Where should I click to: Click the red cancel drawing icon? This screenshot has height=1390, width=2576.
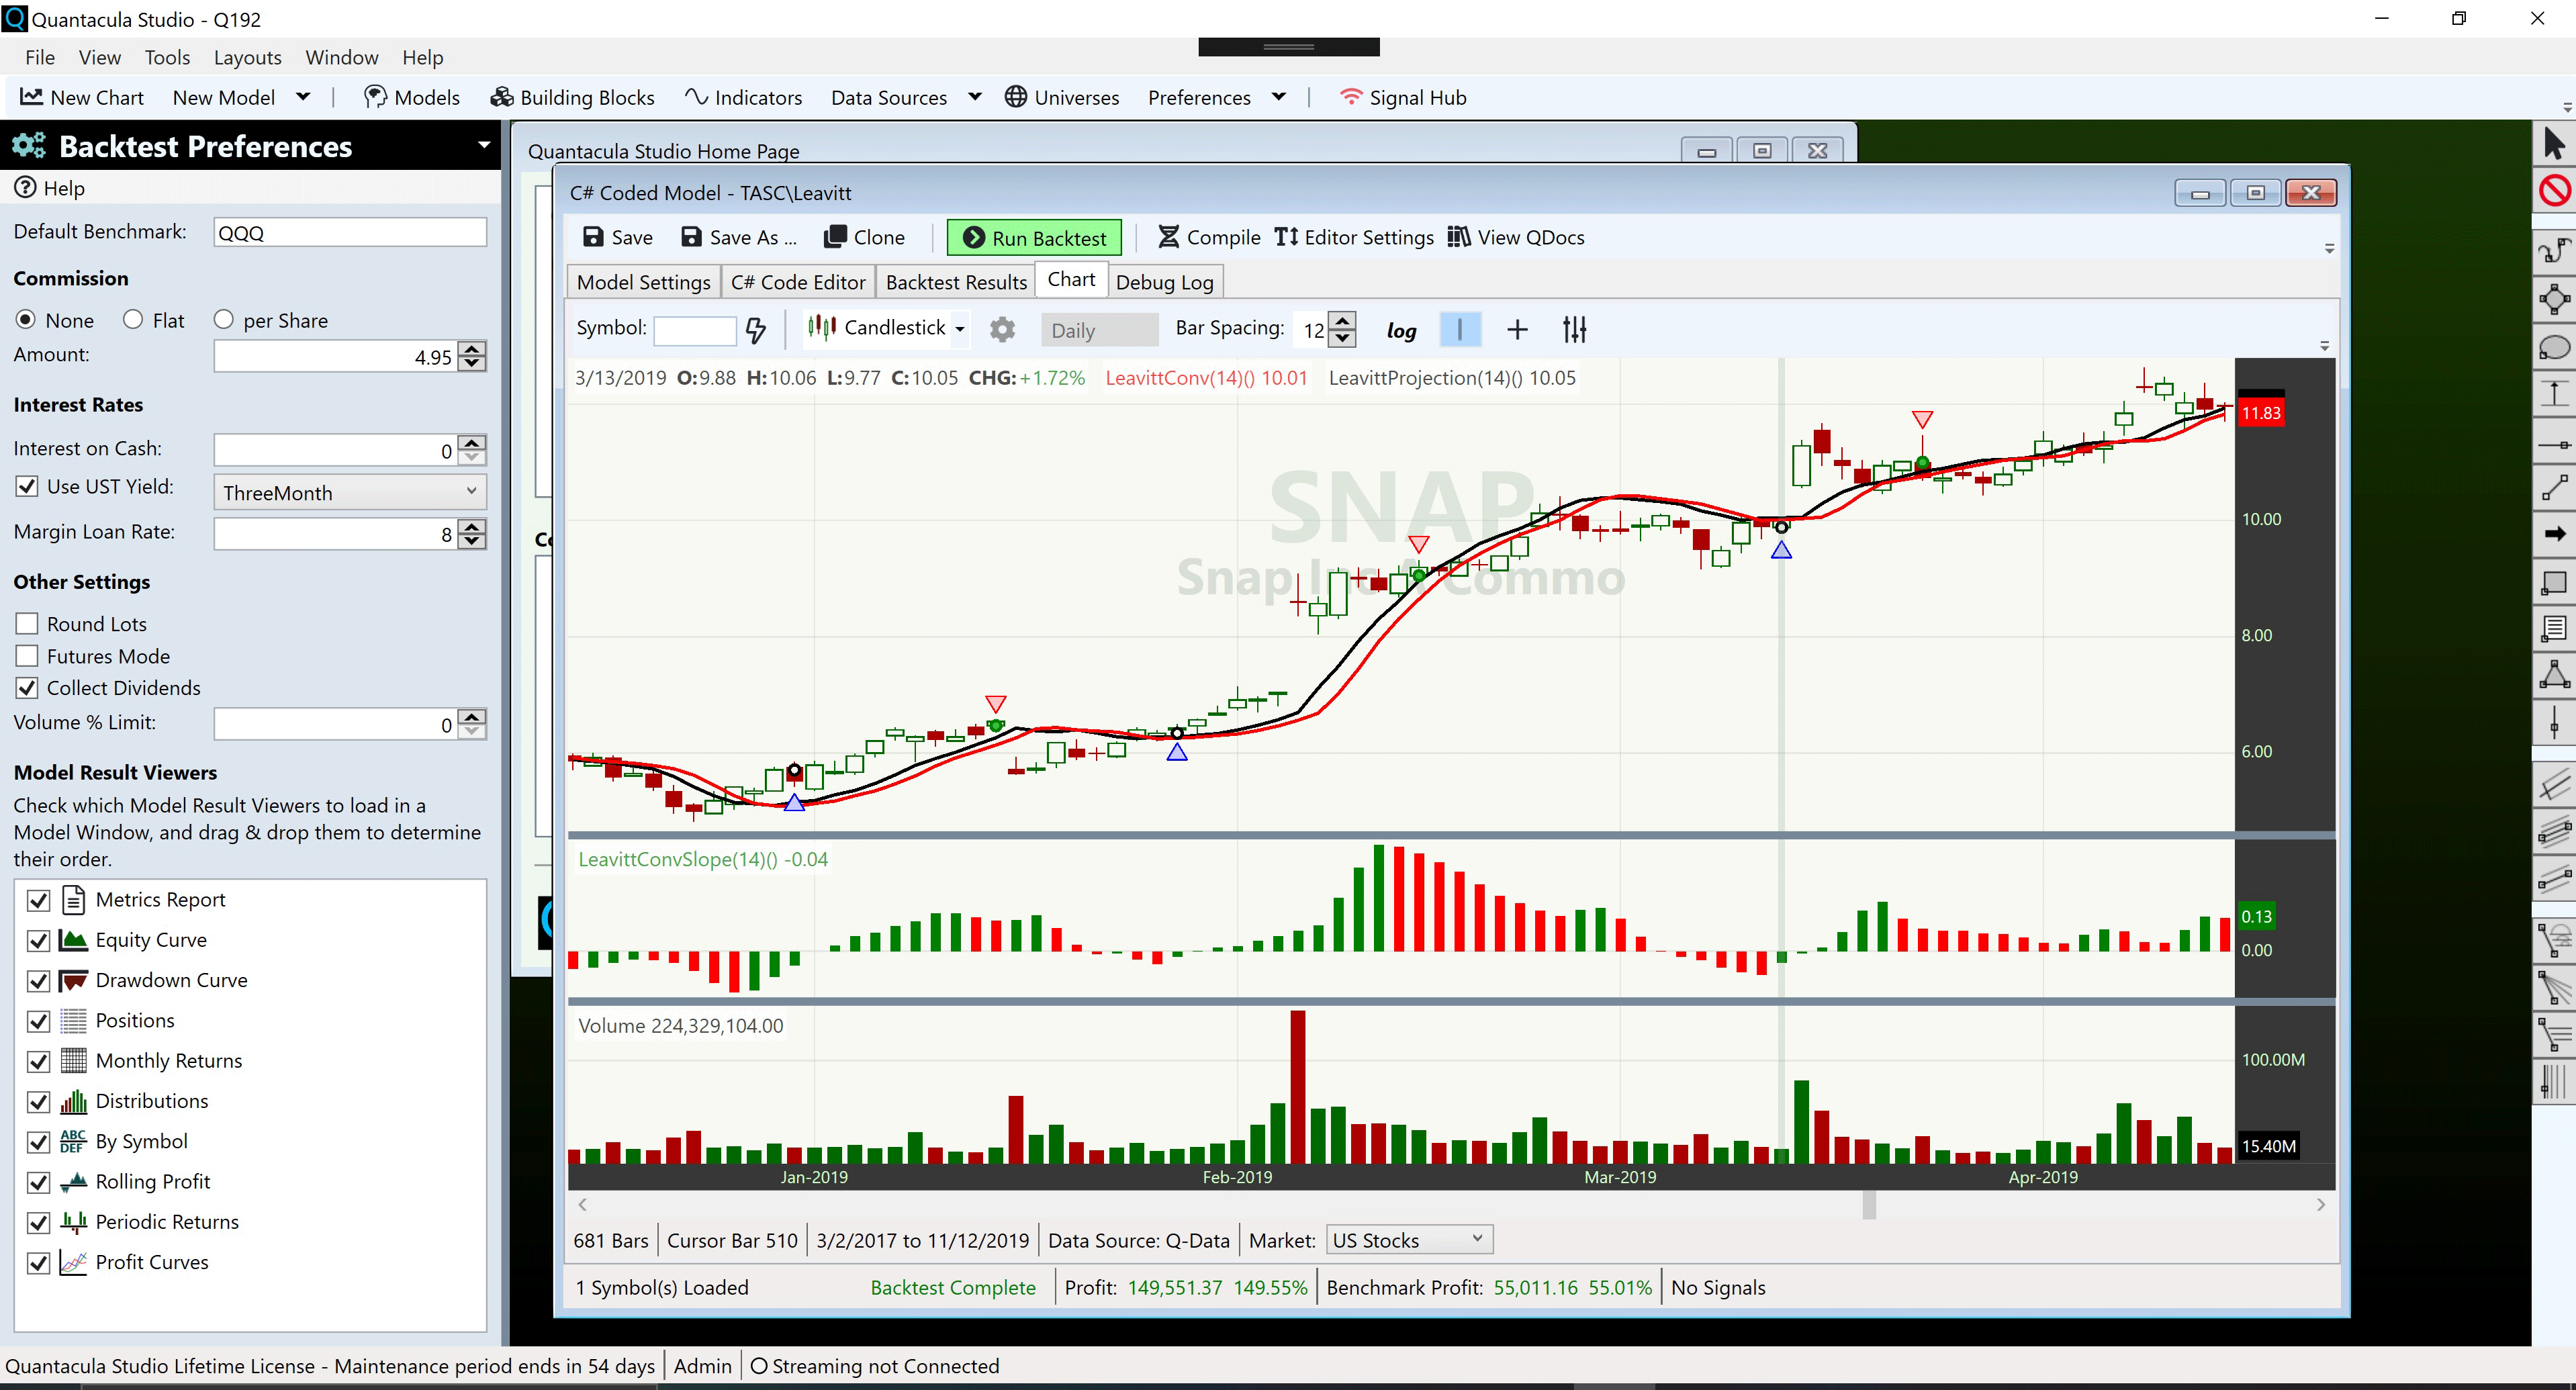(2554, 190)
